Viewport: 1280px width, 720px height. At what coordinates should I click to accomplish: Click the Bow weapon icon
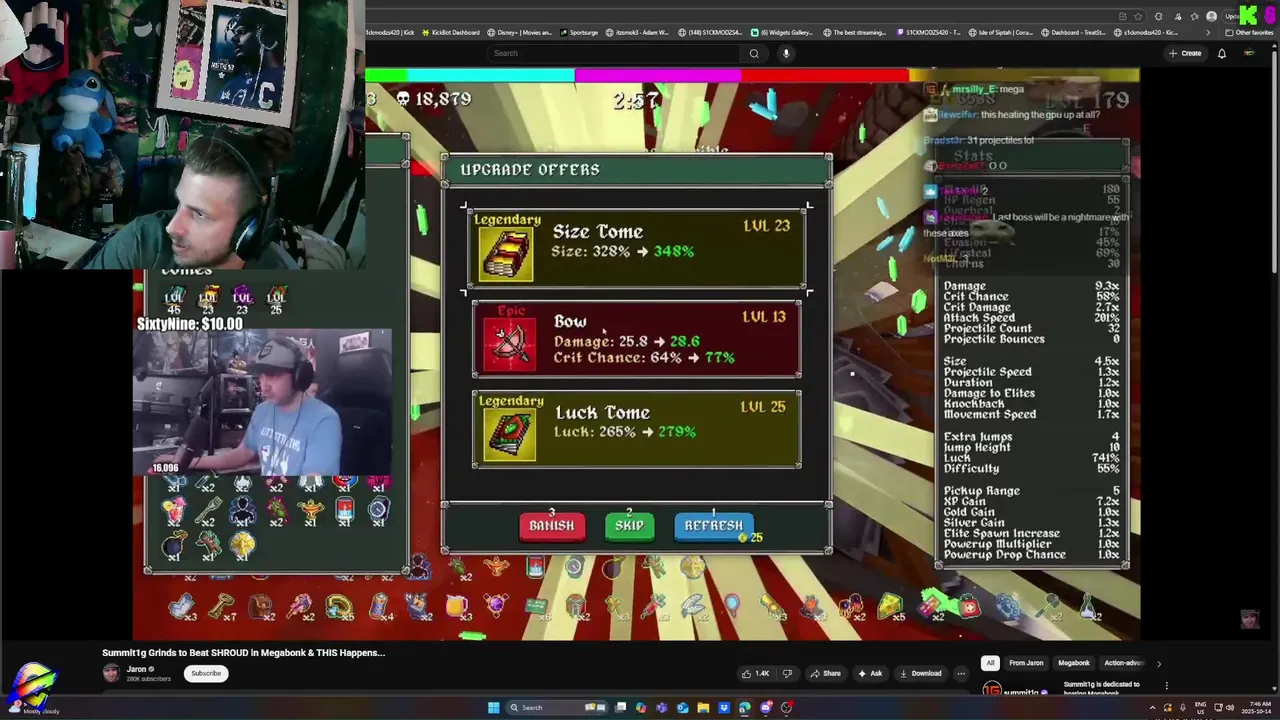pos(509,343)
